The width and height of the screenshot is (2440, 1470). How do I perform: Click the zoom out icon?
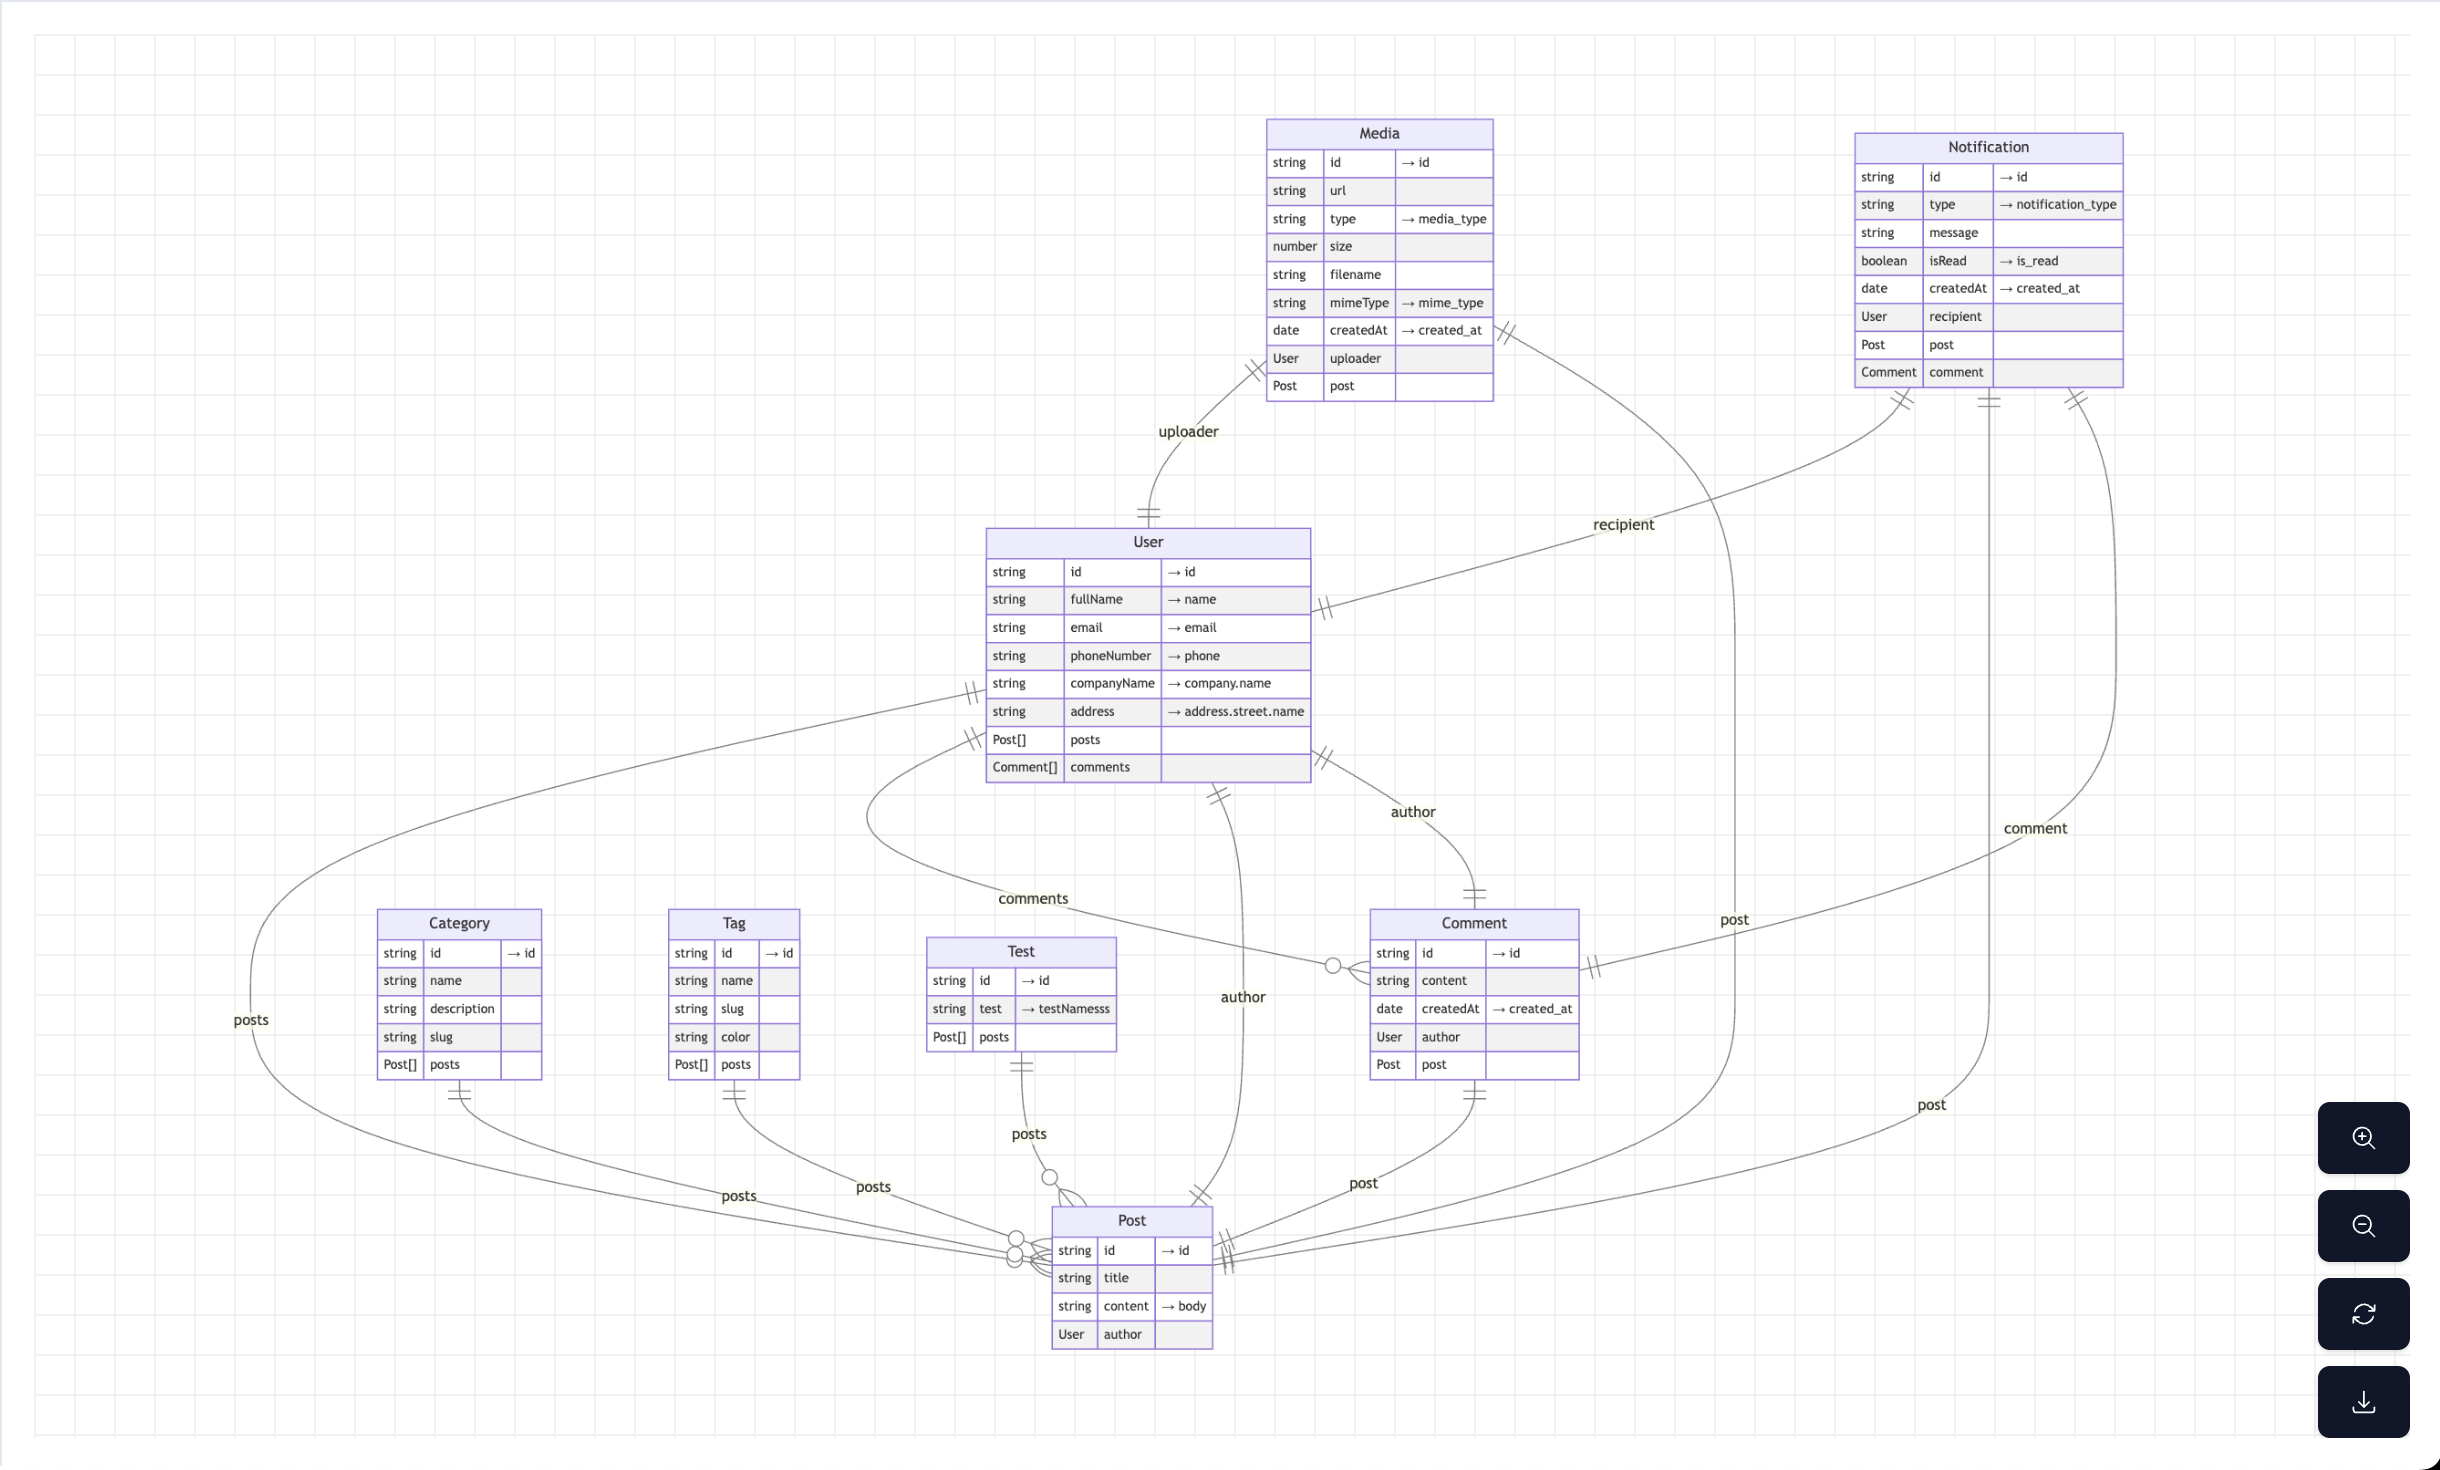(2363, 1226)
